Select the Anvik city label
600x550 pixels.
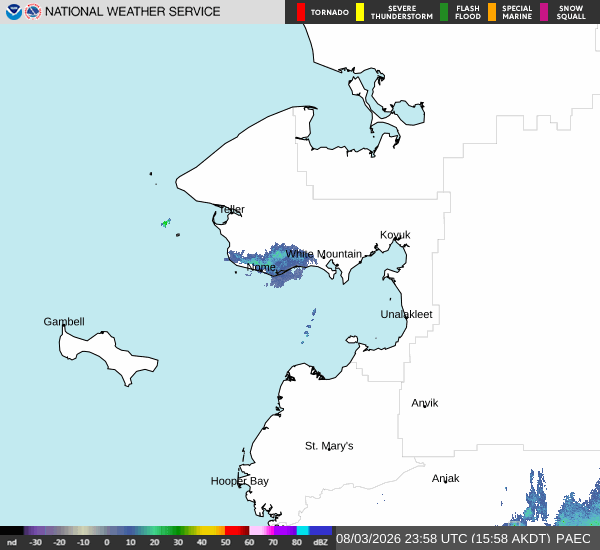425,403
